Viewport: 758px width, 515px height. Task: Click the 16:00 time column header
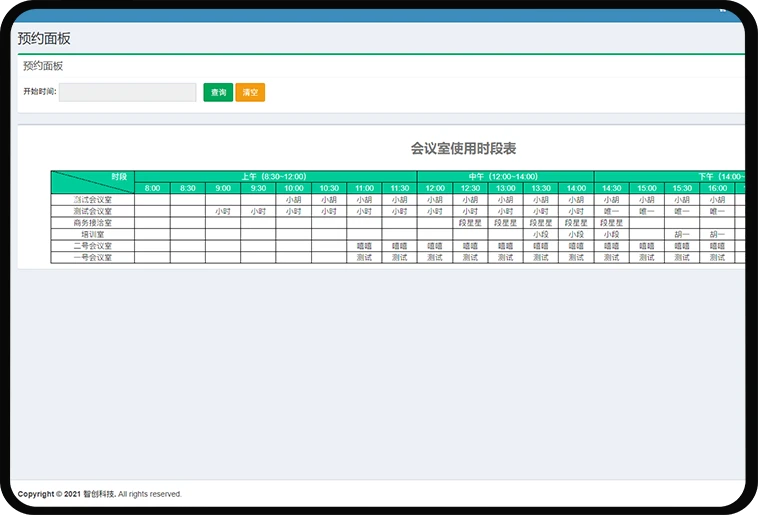click(x=717, y=188)
